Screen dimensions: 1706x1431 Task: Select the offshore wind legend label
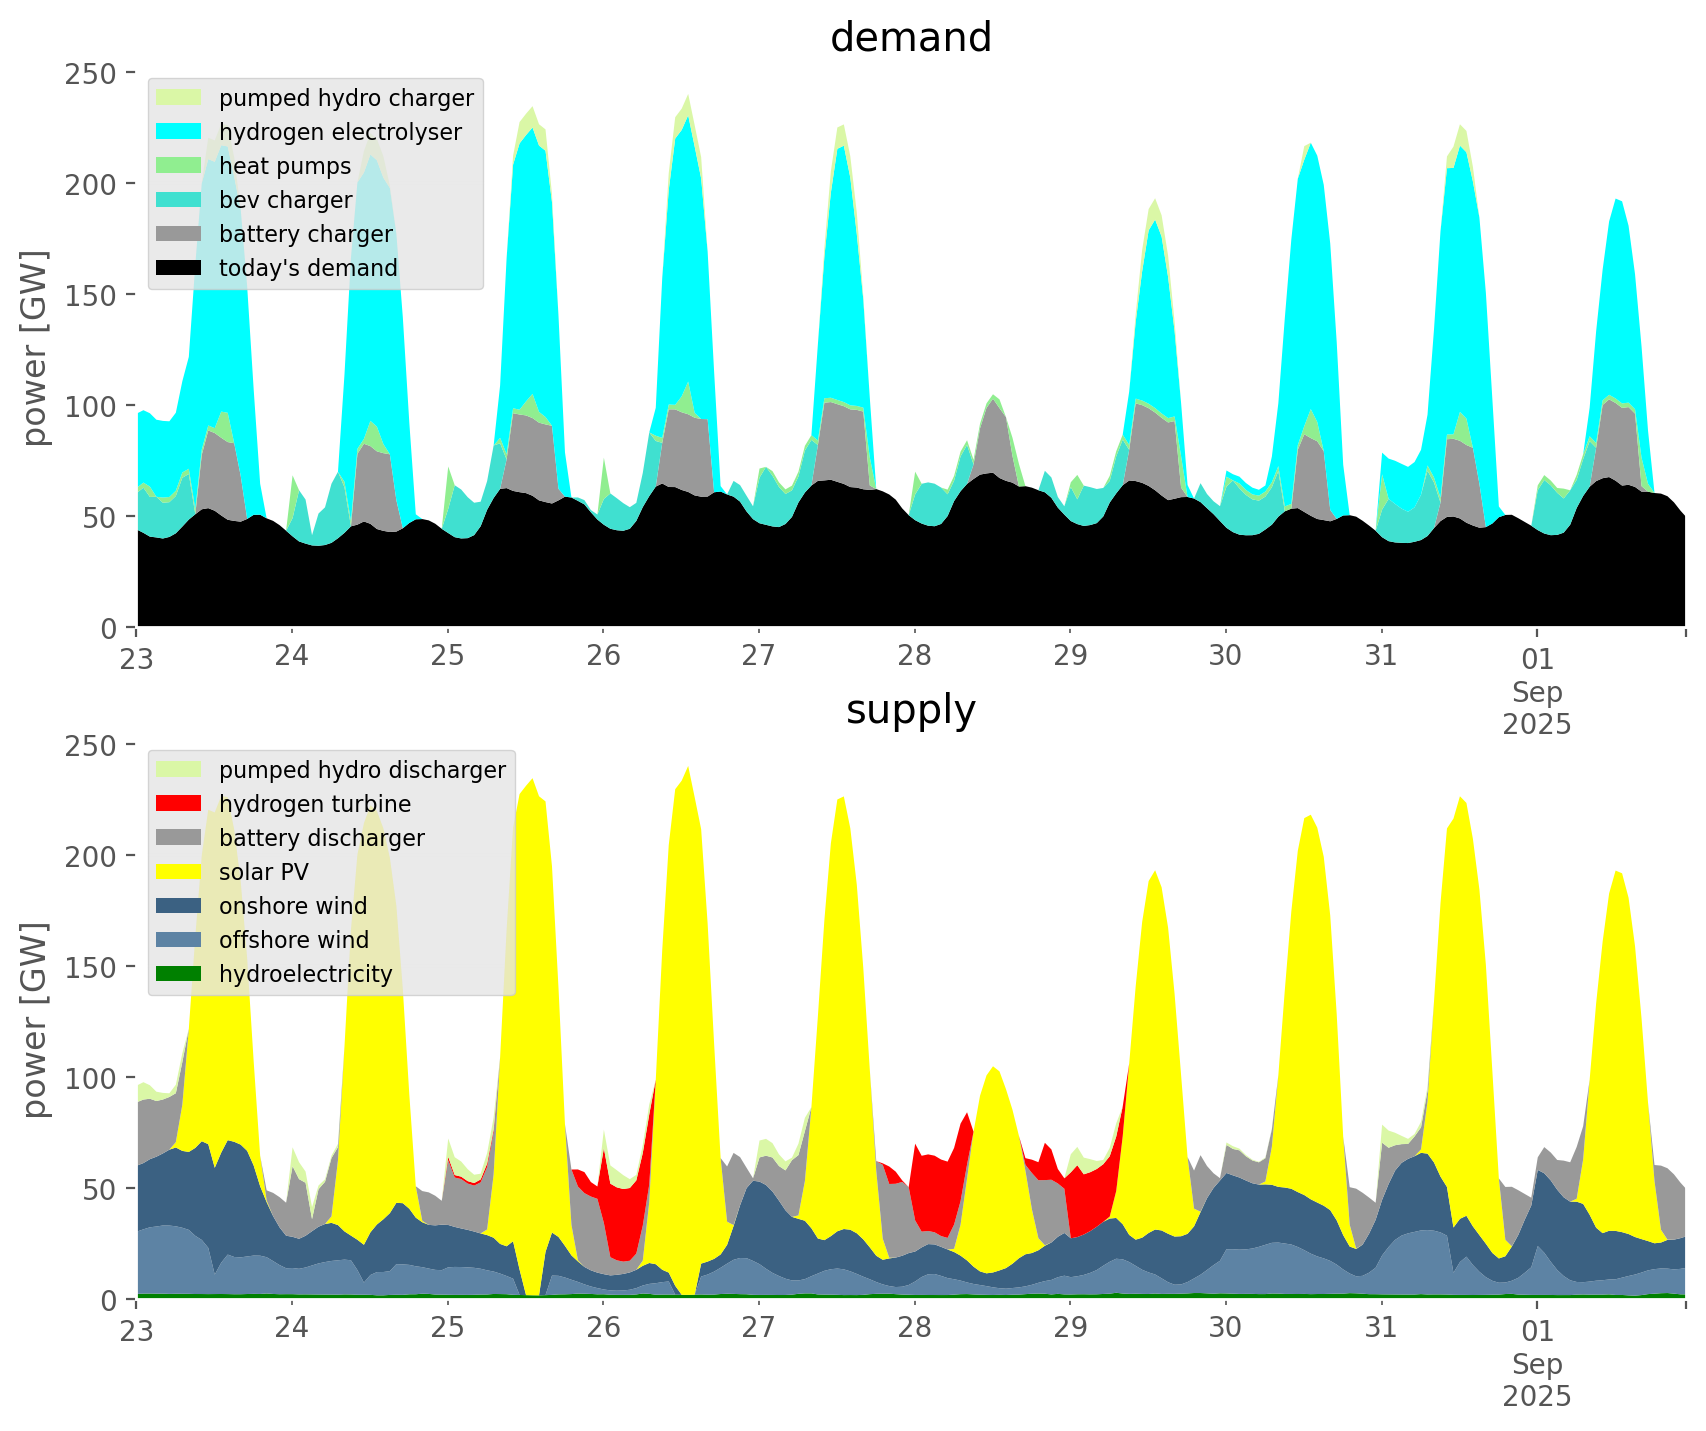coord(294,940)
